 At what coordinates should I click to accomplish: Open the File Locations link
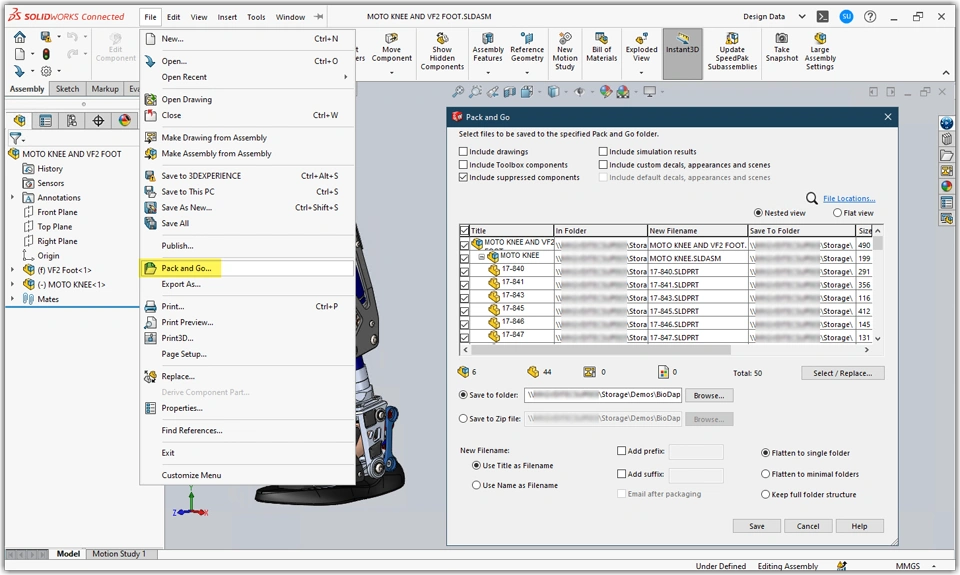click(848, 199)
